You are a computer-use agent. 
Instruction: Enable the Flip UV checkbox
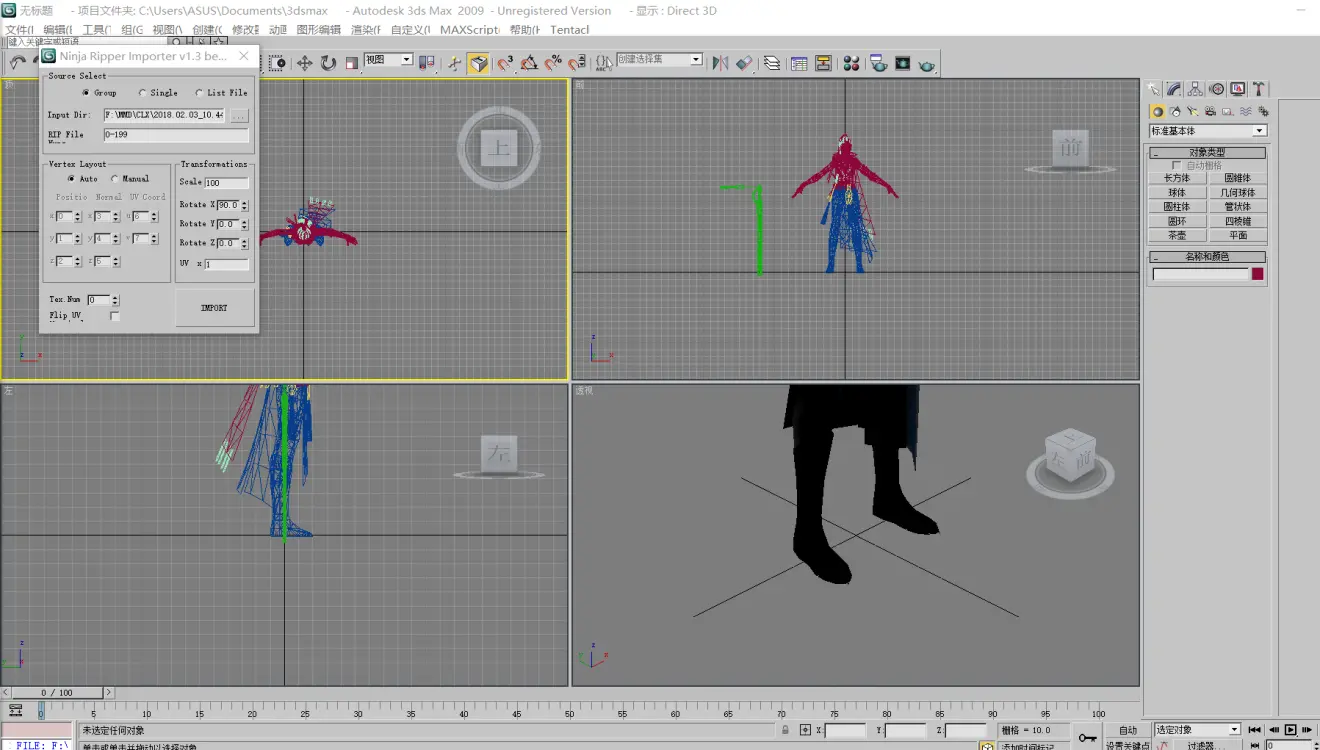pos(114,316)
